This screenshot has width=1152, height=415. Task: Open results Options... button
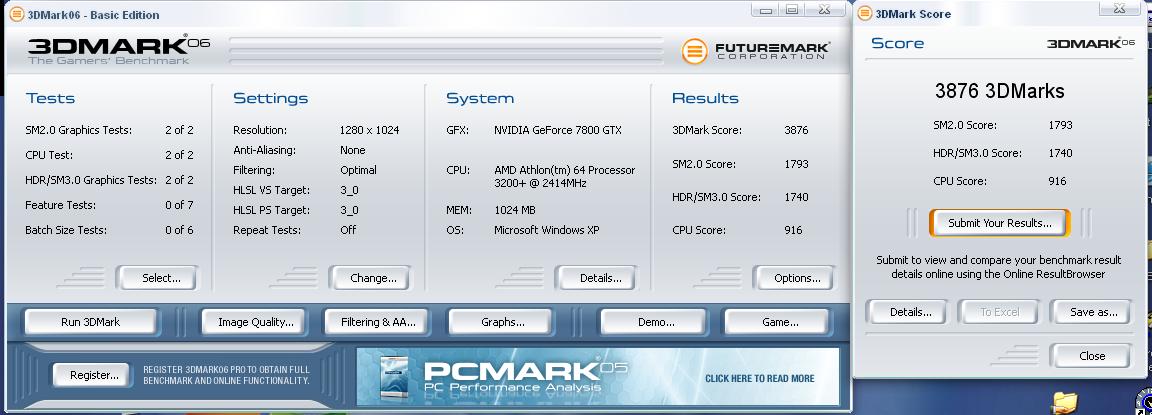797,278
